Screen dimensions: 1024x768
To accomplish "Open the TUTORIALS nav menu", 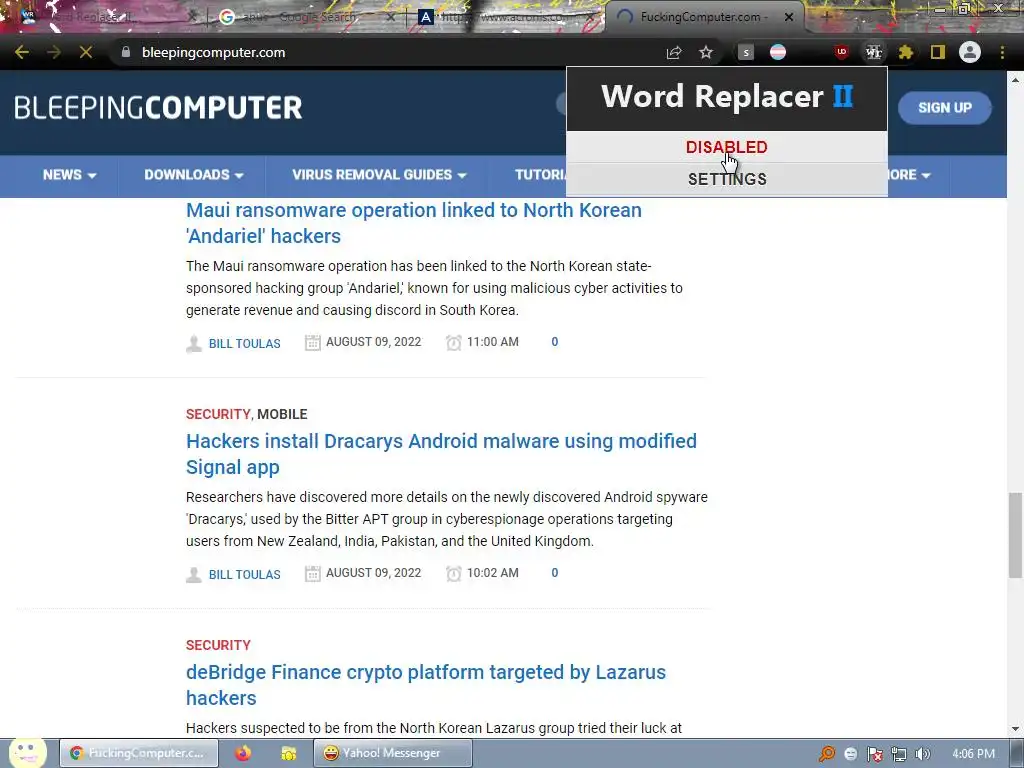I will [x=539, y=175].
